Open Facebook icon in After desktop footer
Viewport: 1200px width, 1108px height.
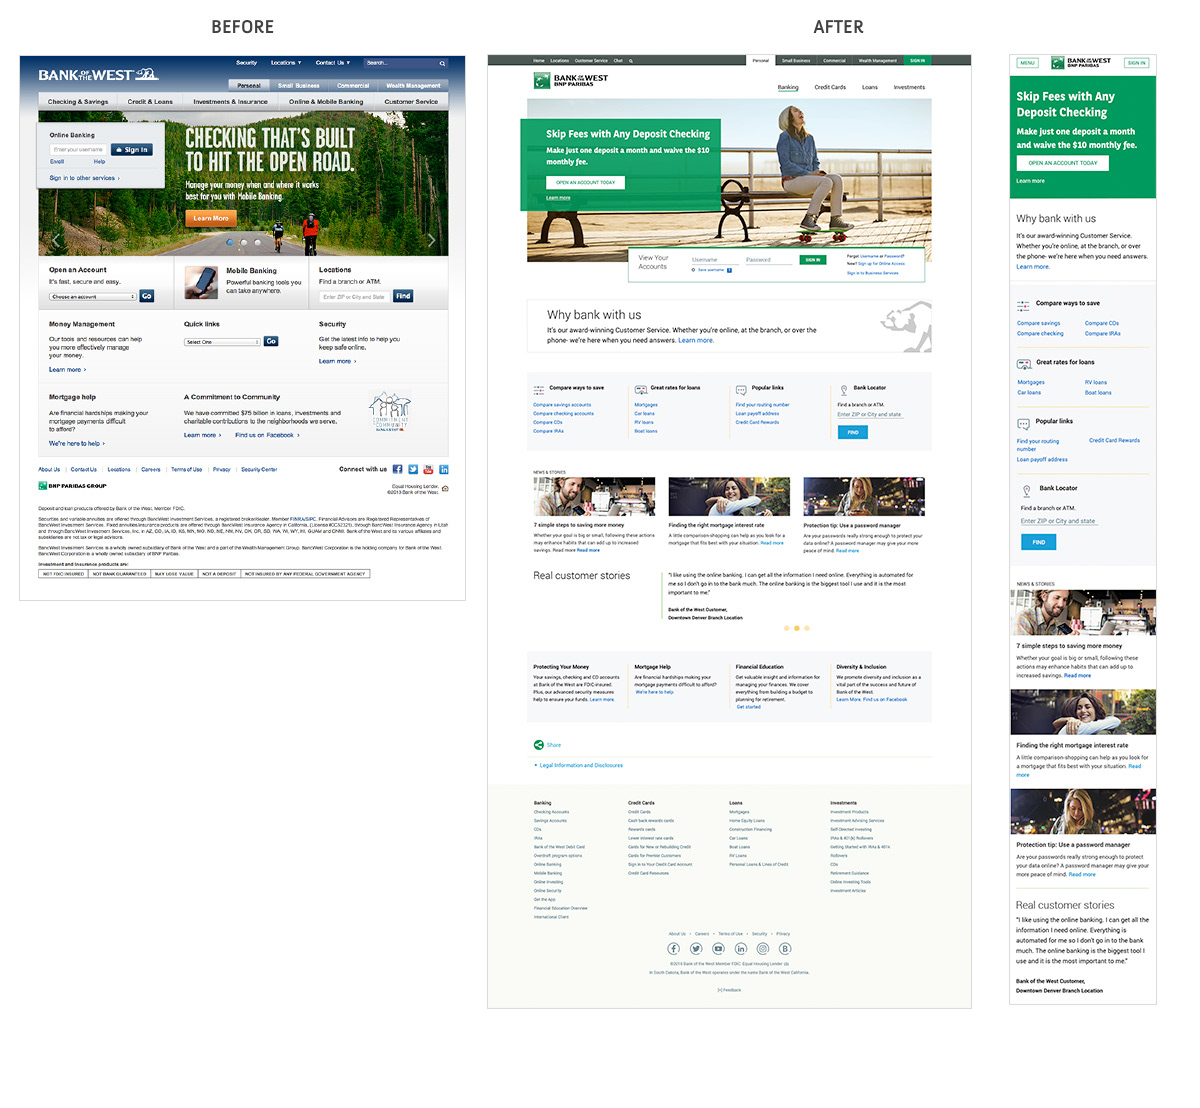tap(674, 949)
